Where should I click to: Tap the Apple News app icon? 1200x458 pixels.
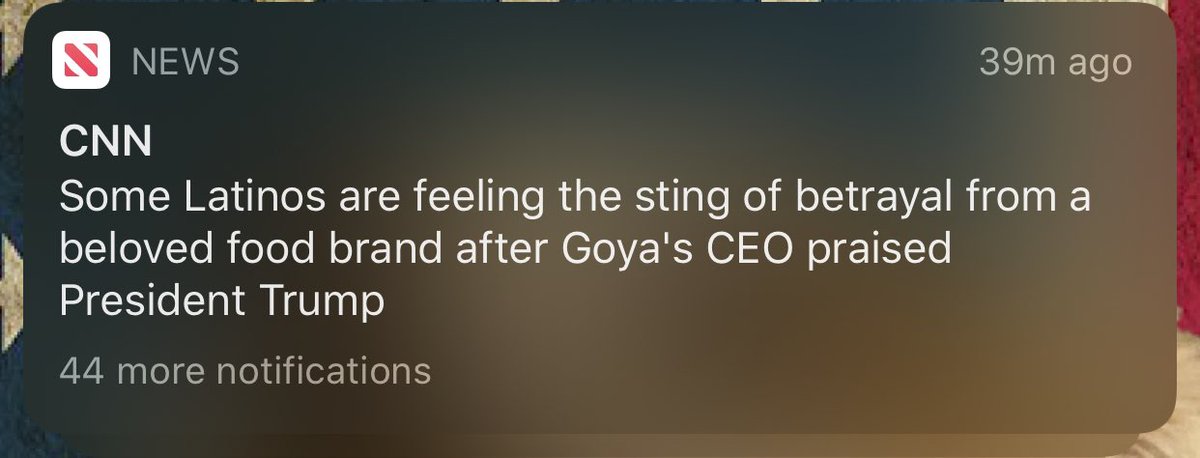click(81, 63)
